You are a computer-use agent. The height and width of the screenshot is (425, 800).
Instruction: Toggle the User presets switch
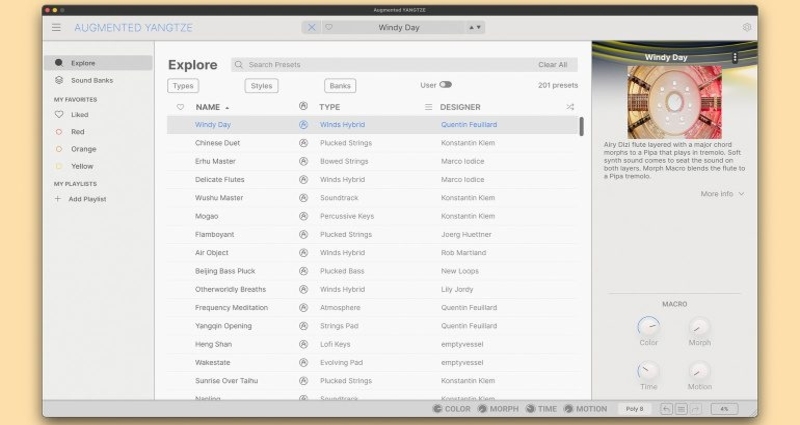445,85
